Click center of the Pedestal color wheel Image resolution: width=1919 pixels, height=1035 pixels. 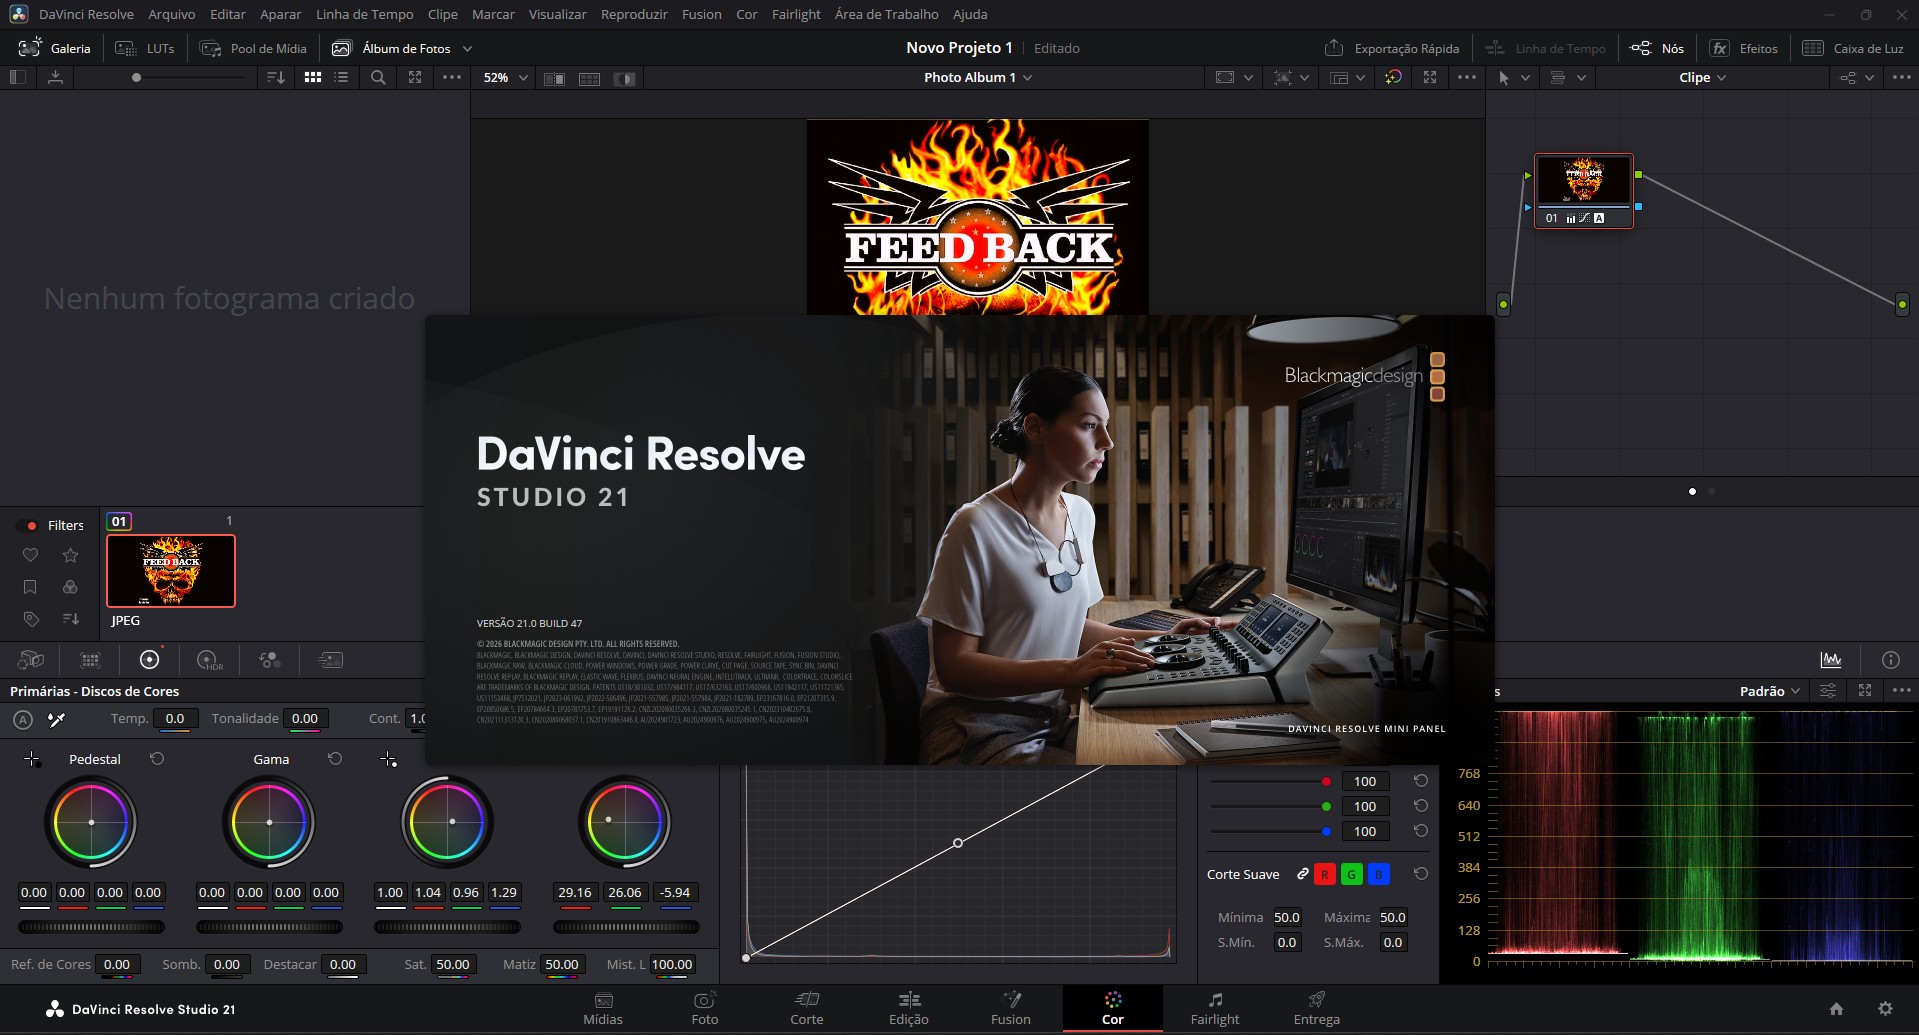[91, 822]
